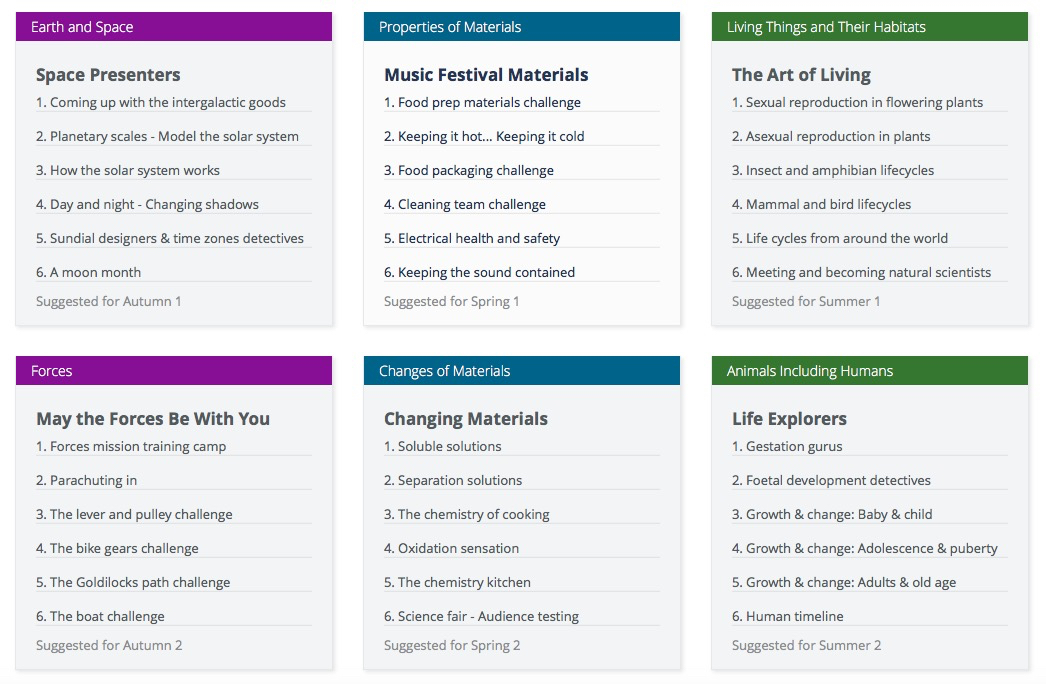Open lesson 'Planetary scales - Model the solar system'
The image size is (1046, 684).
[x=174, y=137]
